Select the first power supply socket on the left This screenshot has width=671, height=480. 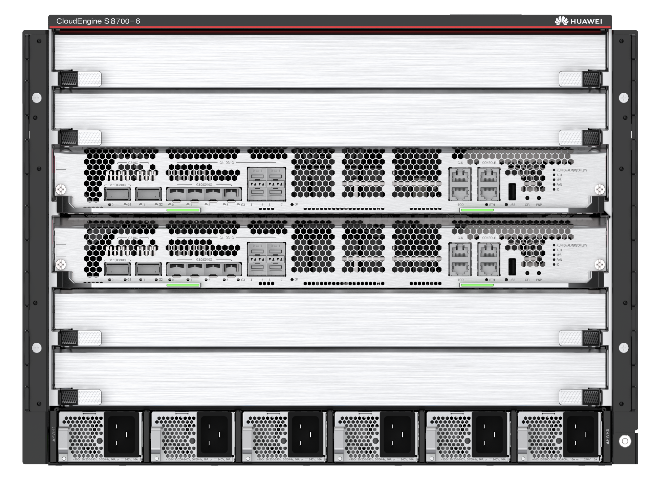click(120, 436)
